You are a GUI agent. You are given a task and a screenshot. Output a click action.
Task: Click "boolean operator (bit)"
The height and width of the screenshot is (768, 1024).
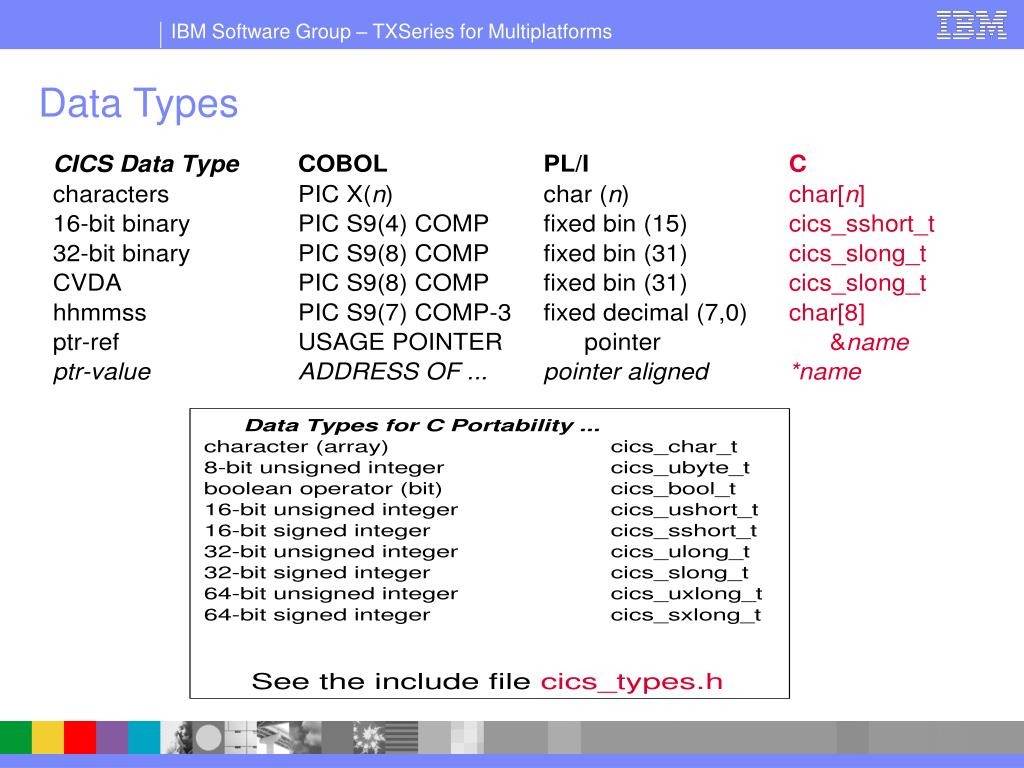pyautogui.click(x=323, y=488)
